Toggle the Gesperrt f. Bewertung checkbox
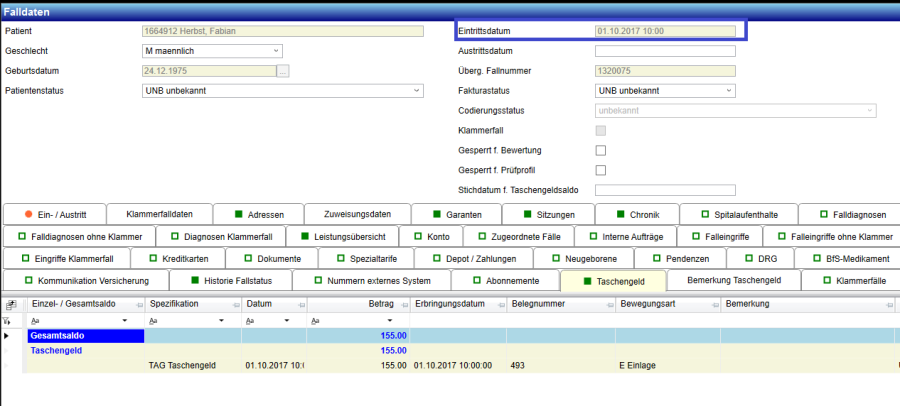Image resolution: width=900 pixels, height=406 pixels. tap(601, 150)
